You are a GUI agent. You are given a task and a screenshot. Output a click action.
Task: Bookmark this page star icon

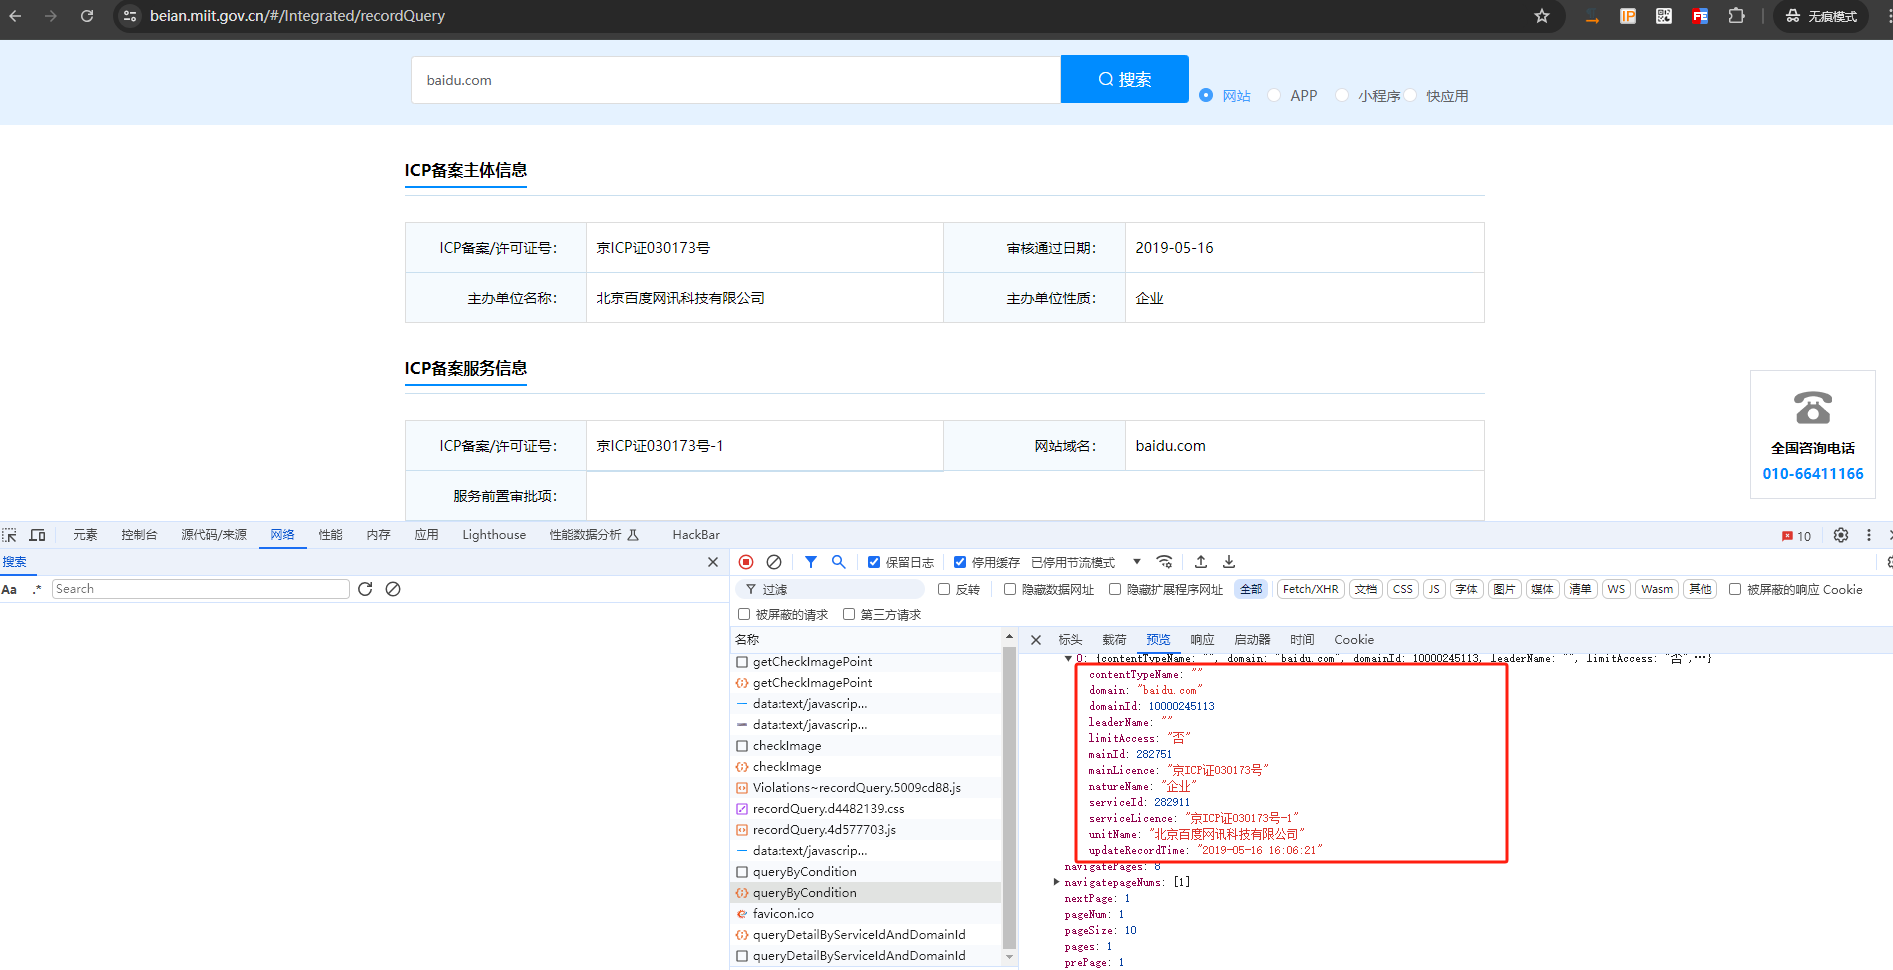coord(1542,16)
